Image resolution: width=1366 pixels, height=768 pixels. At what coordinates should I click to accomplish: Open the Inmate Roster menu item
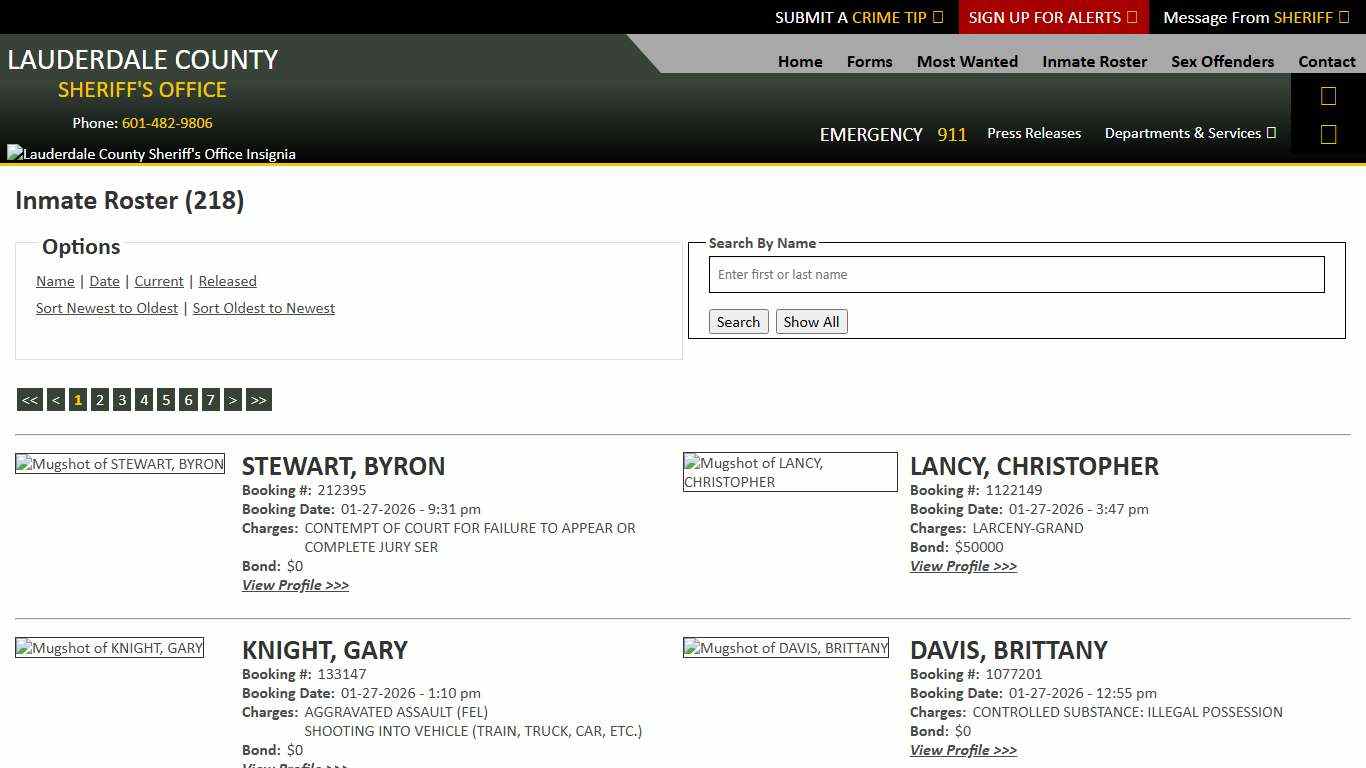click(x=1094, y=61)
